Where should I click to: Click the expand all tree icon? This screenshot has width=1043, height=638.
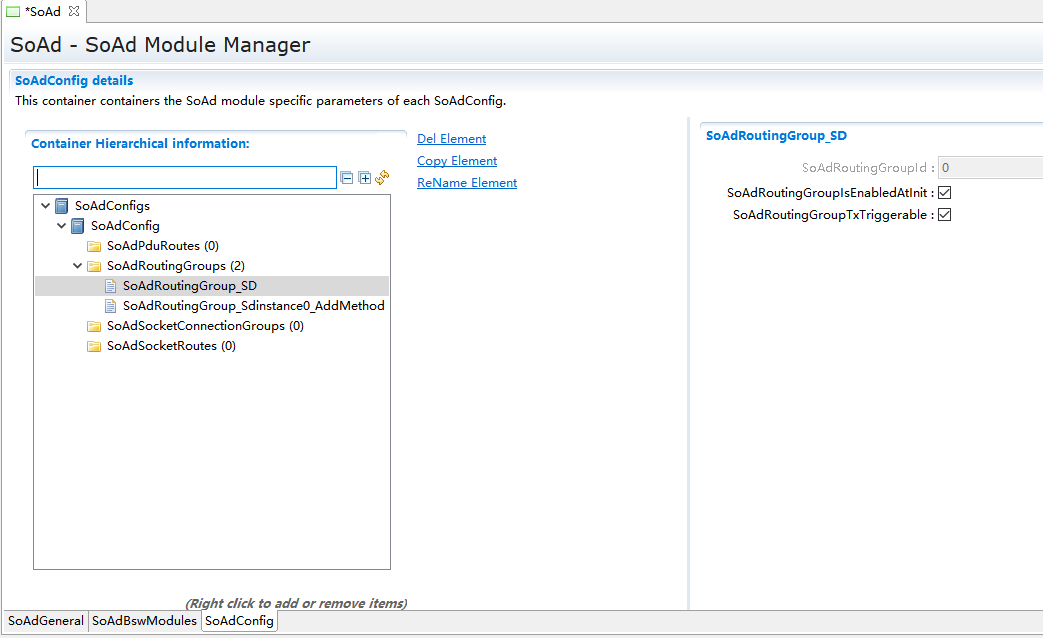pyautogui.click(x=364, y=178)
